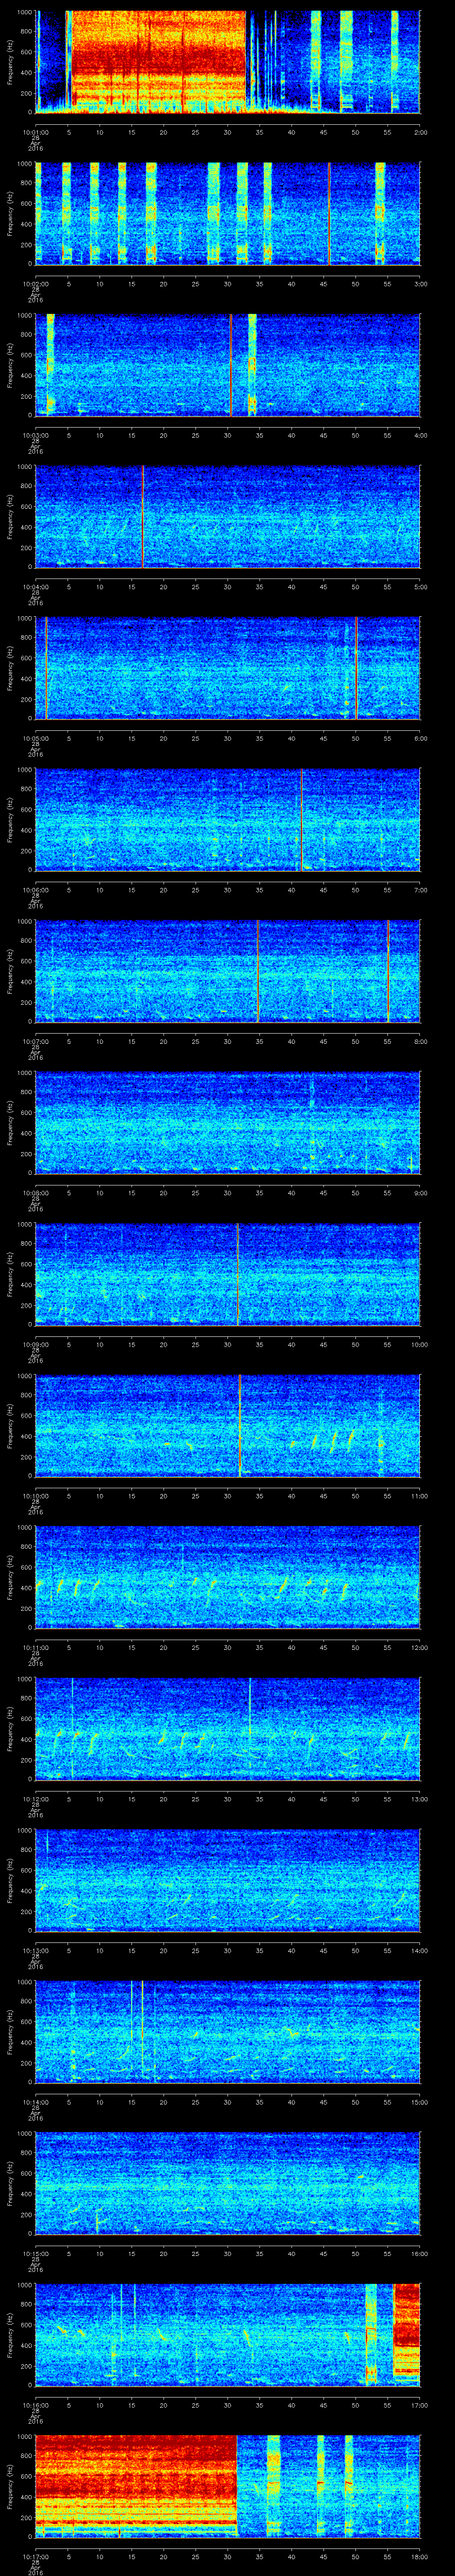The image size is (455, 2576).
Task: Select the "10:04:00" time label
Action: pos(35,587)
